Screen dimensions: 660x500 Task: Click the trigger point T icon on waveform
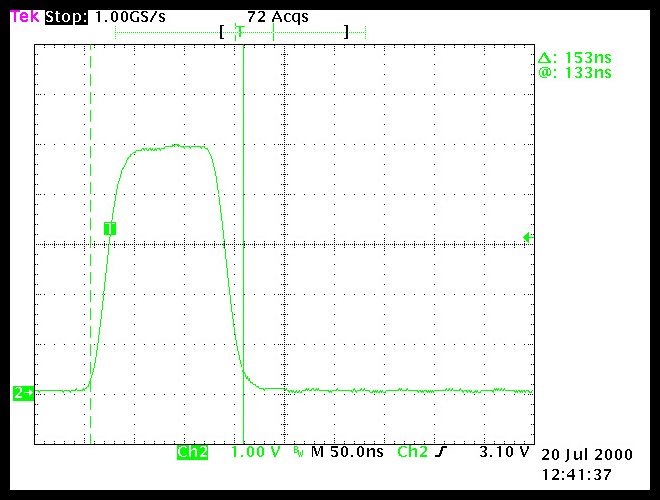[109, 228]
